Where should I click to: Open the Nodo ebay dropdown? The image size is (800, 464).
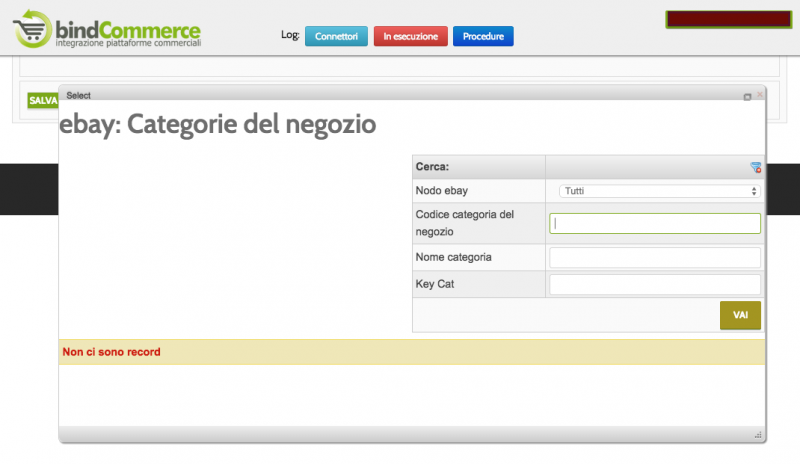pyautogui.click(x=655, y=191)
